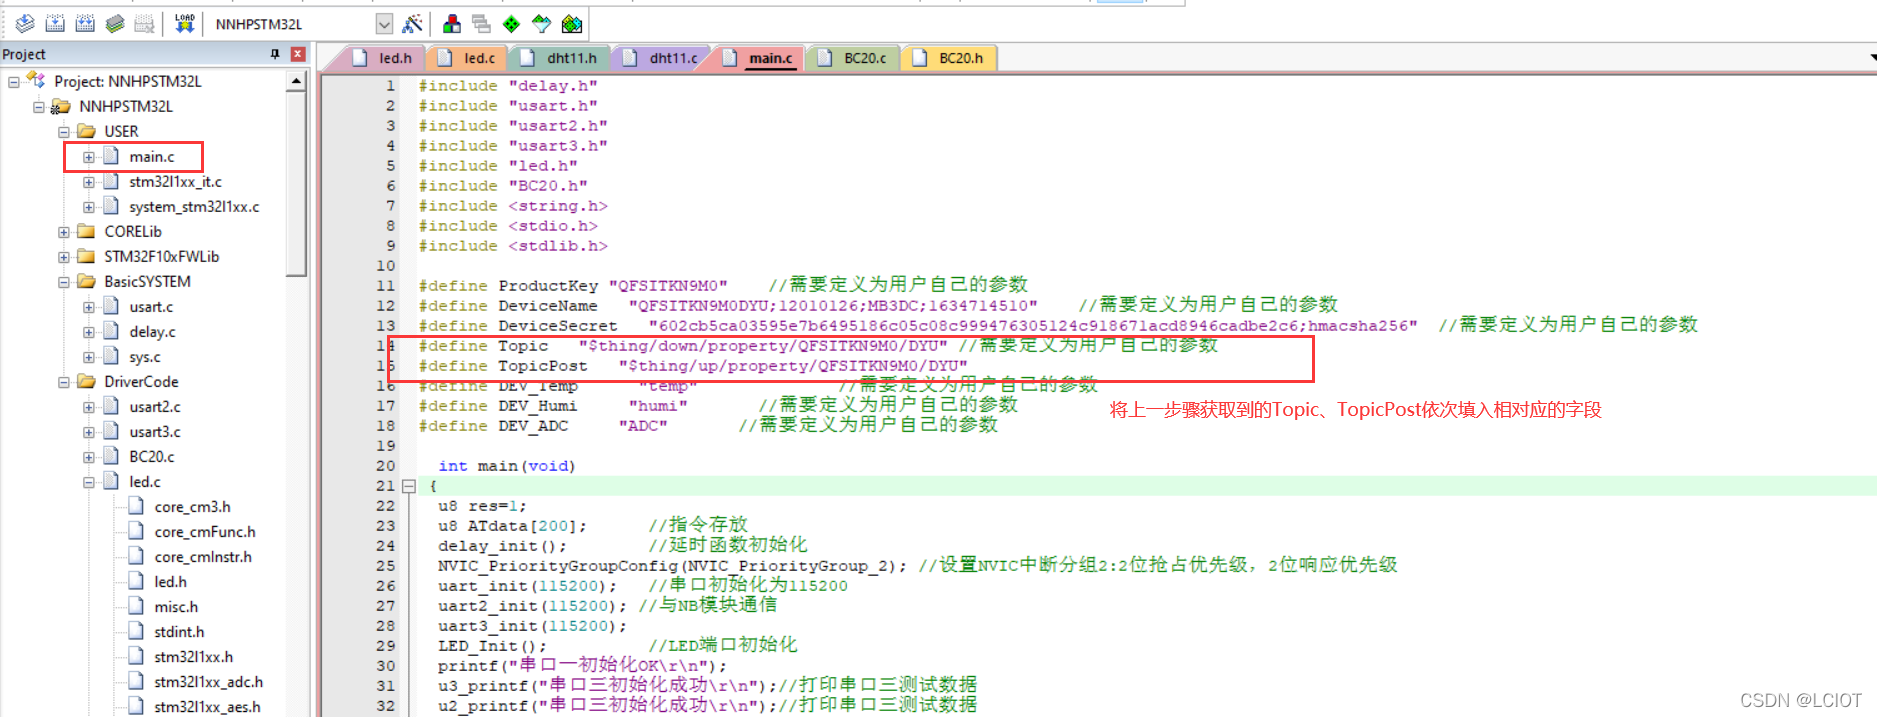Collapse the BasicSYSTEM folder group

(x=64, y=282)
